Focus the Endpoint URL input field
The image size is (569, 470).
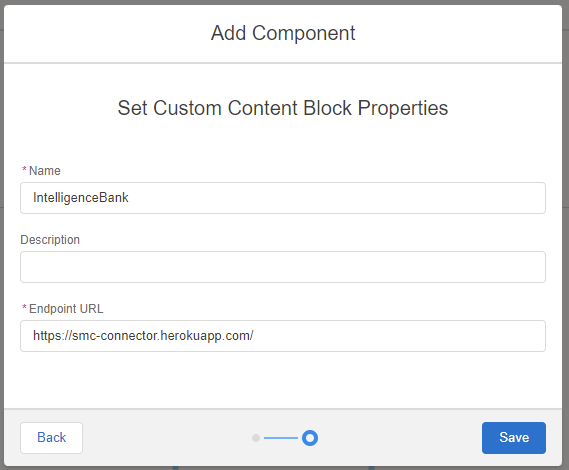(283, 336)
